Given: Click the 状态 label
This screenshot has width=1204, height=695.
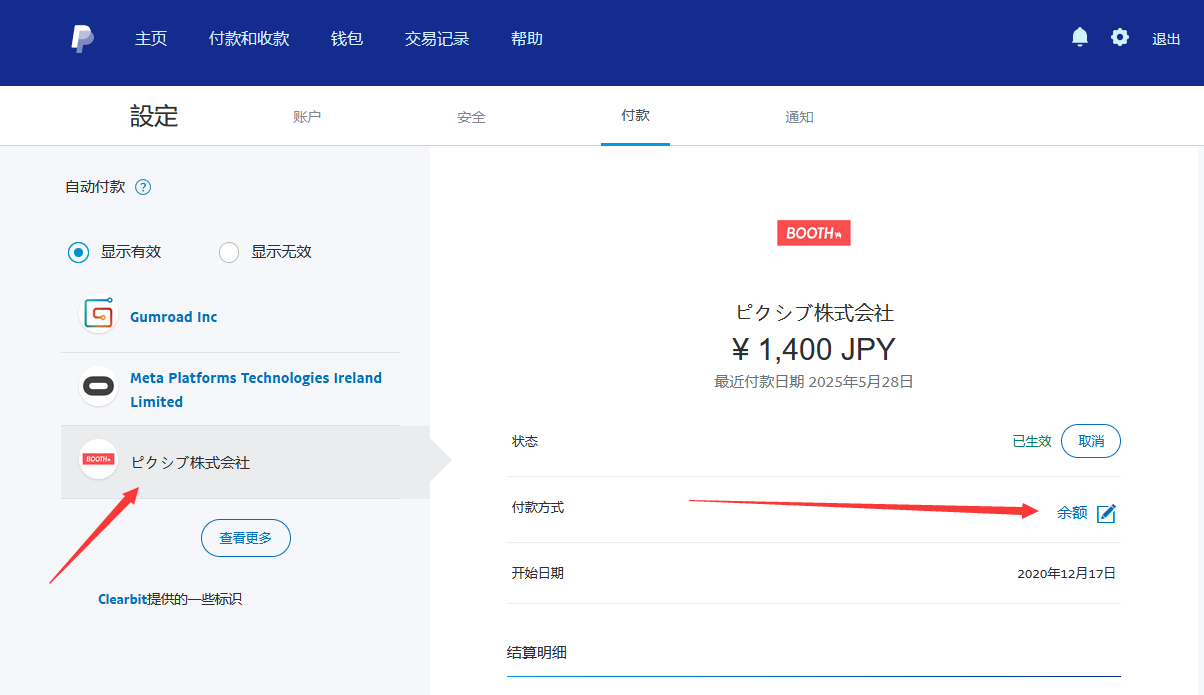Looking at the screenshot, I should point(525,441).
